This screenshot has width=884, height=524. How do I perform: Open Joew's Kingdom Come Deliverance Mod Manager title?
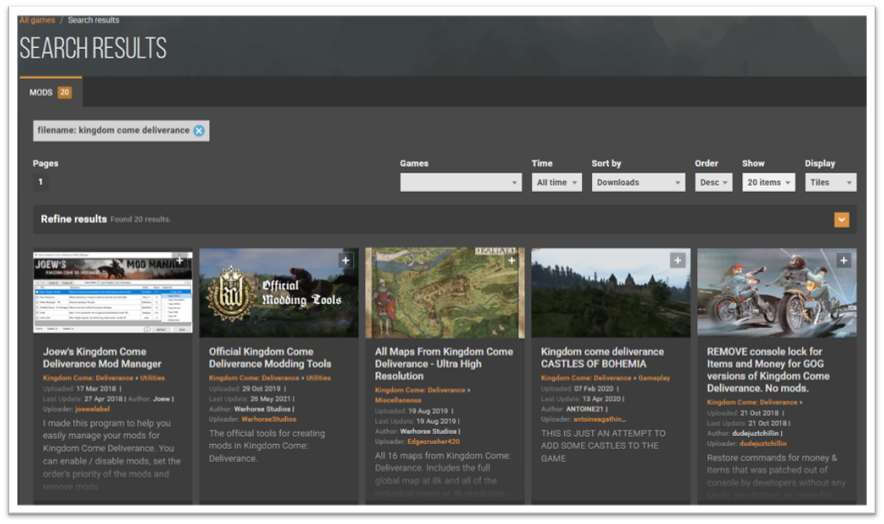102,358
